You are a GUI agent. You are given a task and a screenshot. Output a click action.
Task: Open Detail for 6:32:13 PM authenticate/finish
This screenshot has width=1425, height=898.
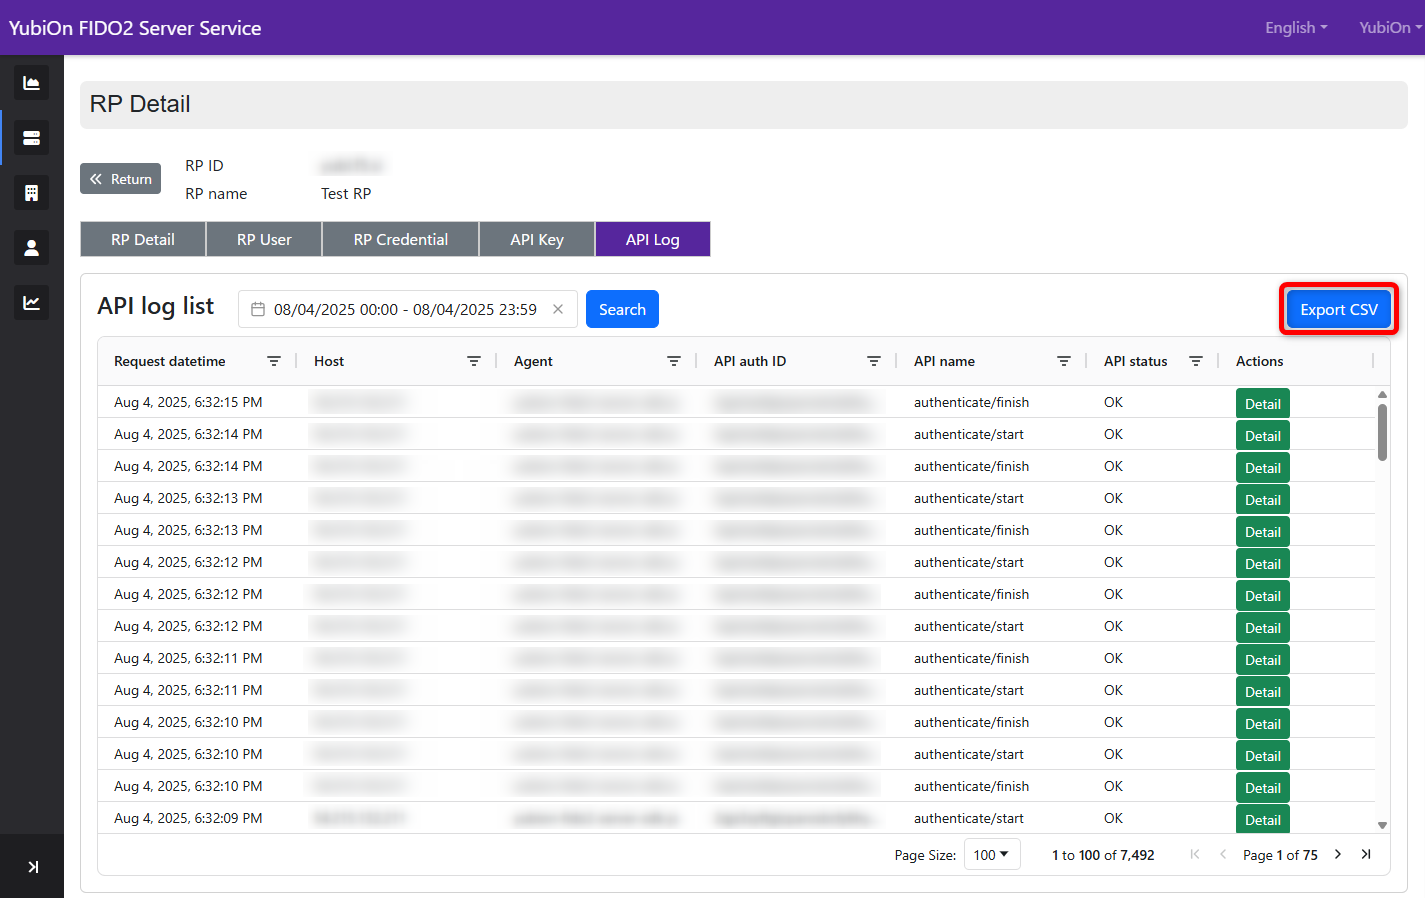(x=1263, y=531)
